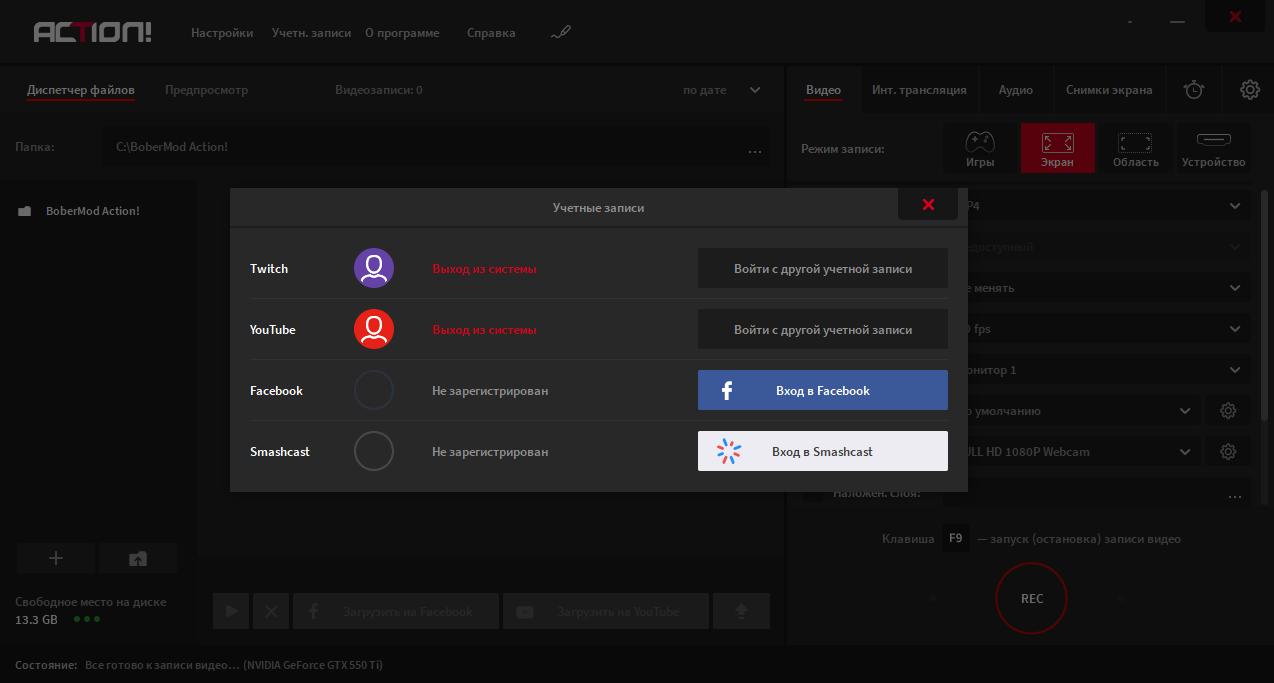Log out of YouTube account
Image resolution: width=1274 pixels, height=683 pixels.
(484, 330)
